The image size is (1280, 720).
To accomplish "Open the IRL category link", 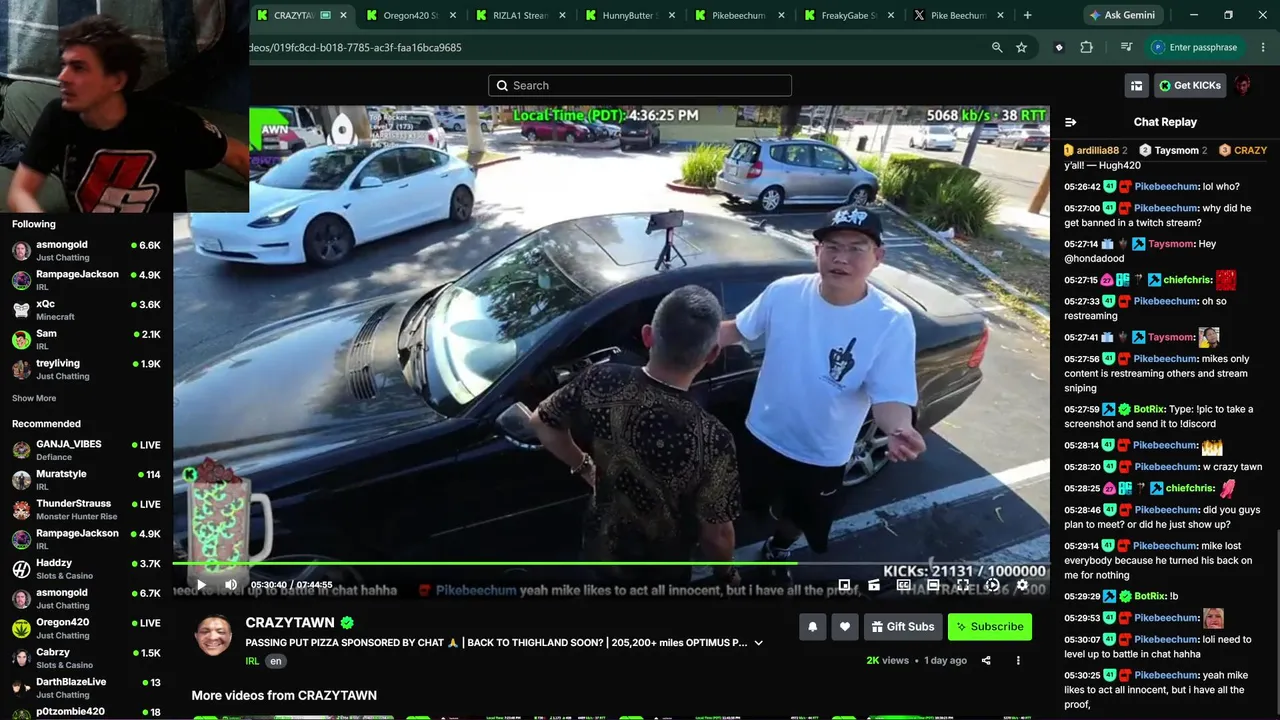I will 252,661.
